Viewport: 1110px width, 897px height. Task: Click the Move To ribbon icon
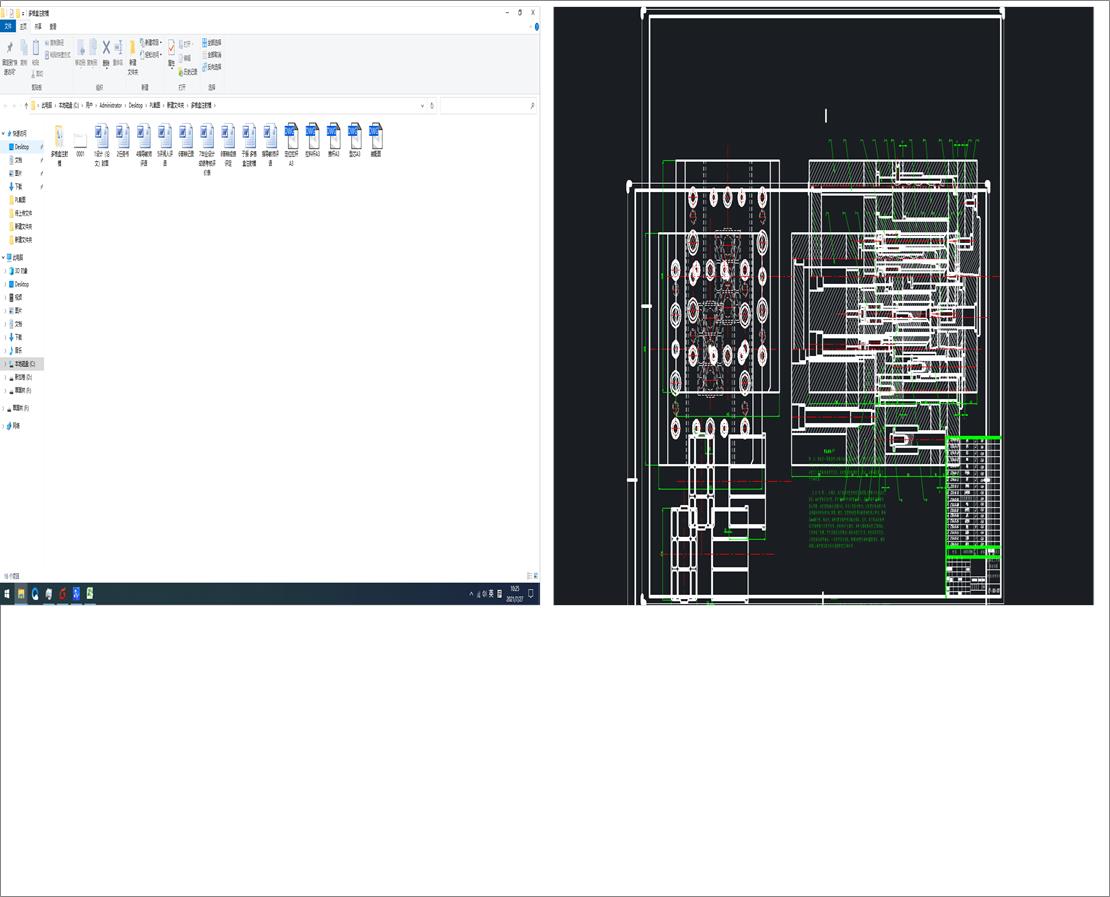click(x=80, y=49)
